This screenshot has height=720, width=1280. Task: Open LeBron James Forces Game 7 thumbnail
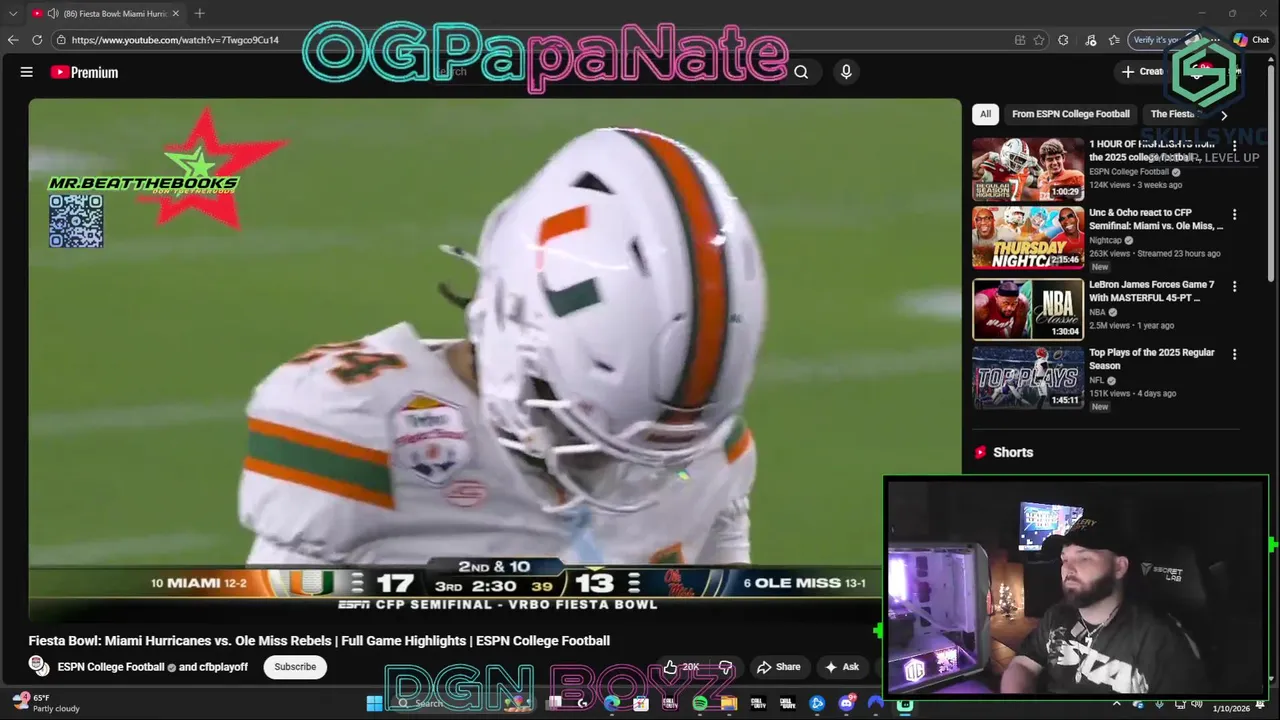coord(1028,310)
